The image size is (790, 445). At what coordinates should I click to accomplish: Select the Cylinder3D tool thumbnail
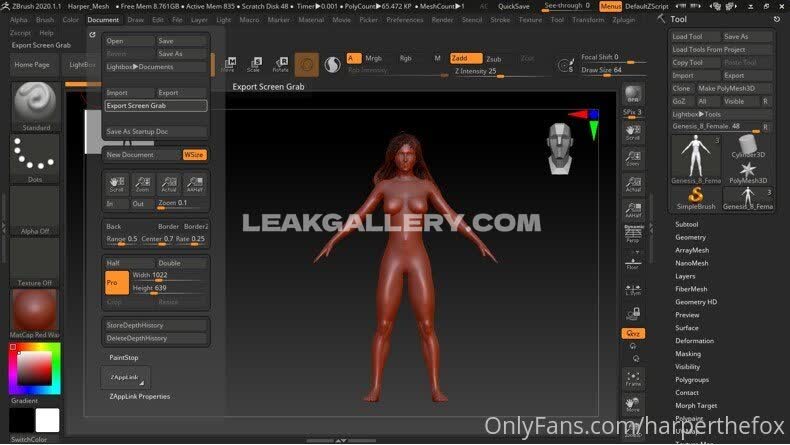[x=748, y=147]
